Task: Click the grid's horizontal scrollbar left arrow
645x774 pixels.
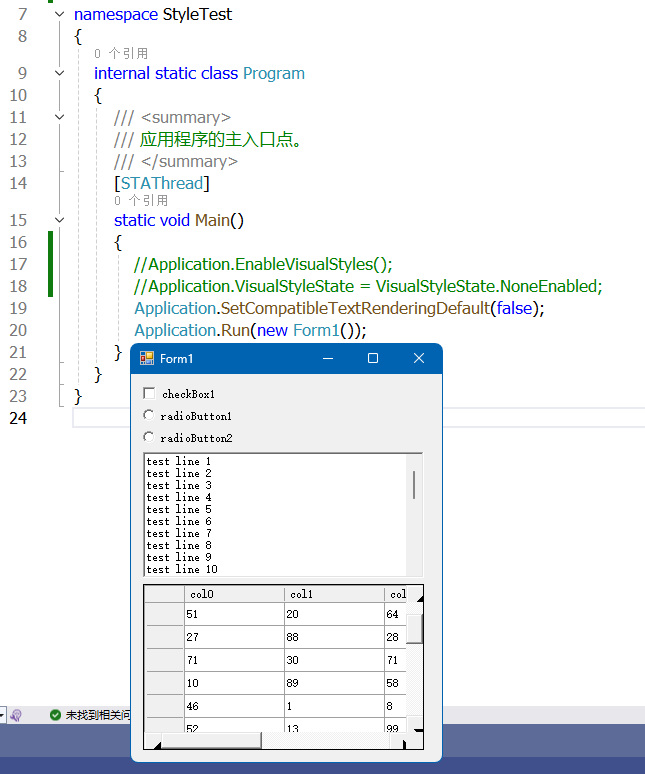Action: tap(154, 741)
